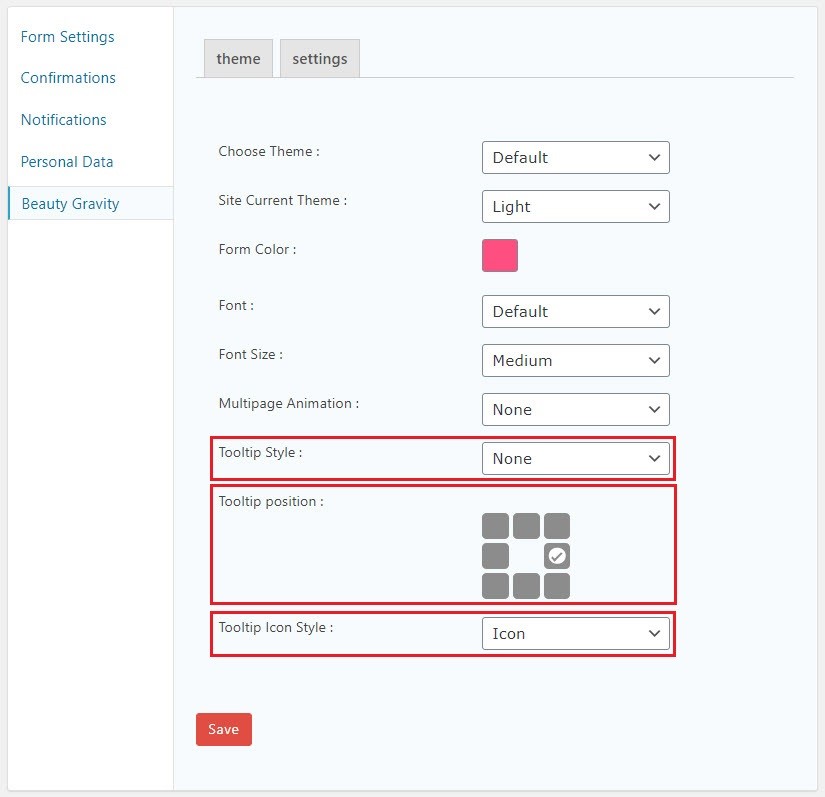Viewport: 825px width, 797px height.
Task: Open the Choose Theme dropdown
Action: [x=576, y=157]
